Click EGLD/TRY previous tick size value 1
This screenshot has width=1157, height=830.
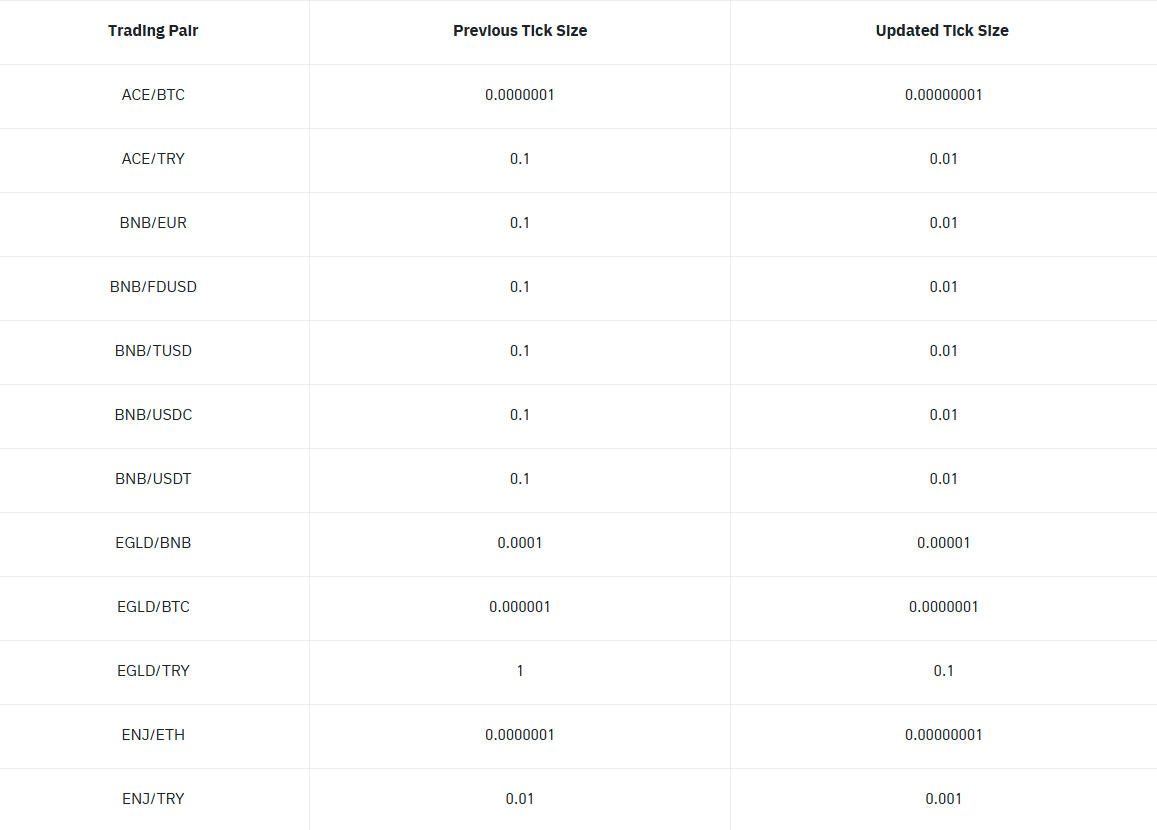[520, 671]
